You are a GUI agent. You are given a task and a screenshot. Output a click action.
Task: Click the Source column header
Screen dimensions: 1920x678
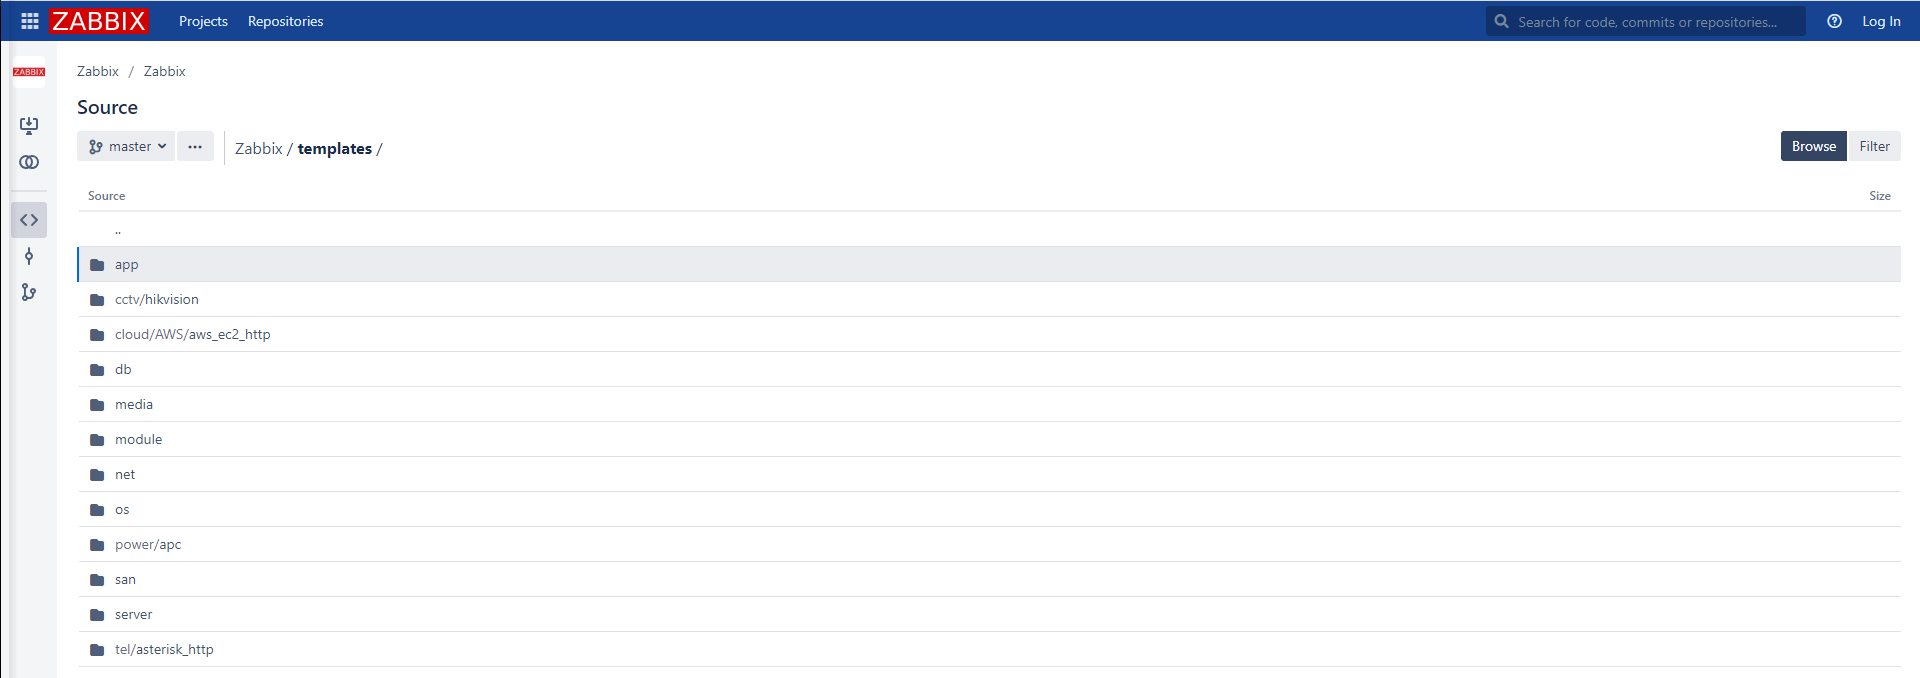pyautogui.click(x=106, y=196)
